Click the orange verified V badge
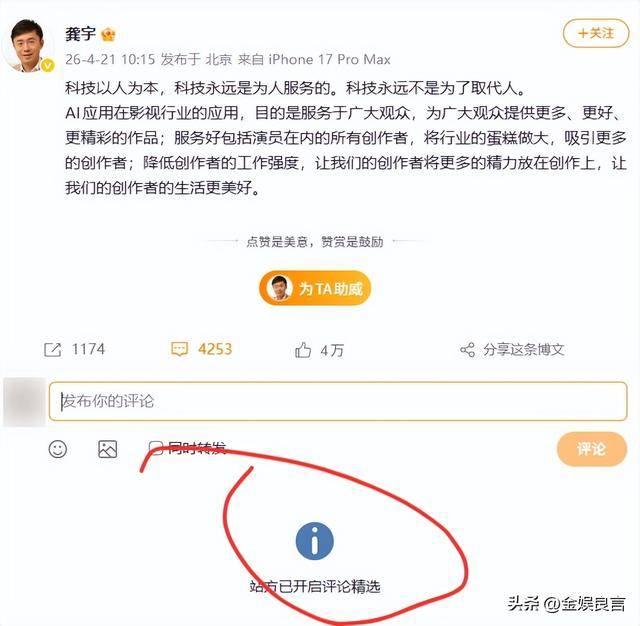Screen dimensions: 640x626 tap(48, 65)
